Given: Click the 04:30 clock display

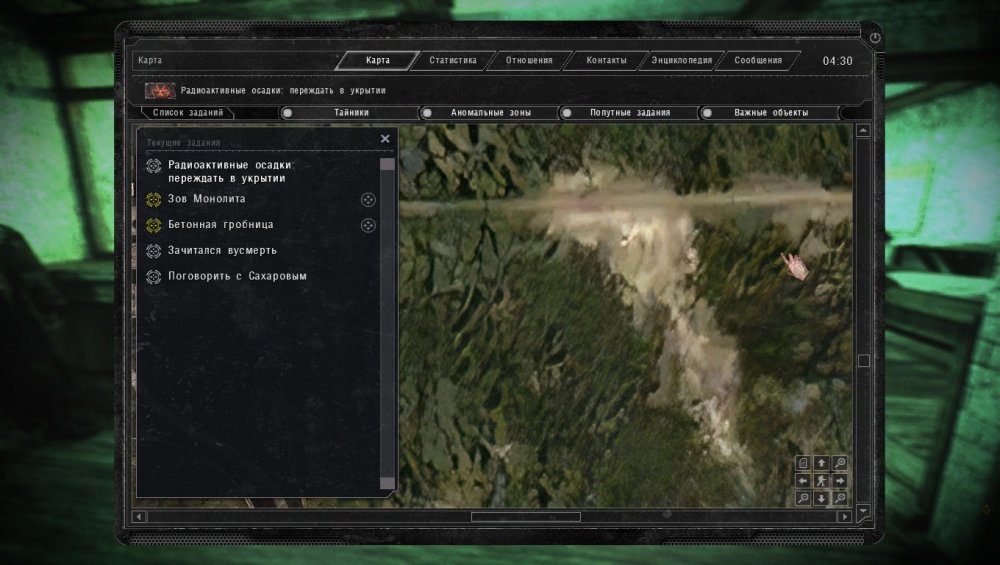Looking at the screenshot, I should (837, 61).
